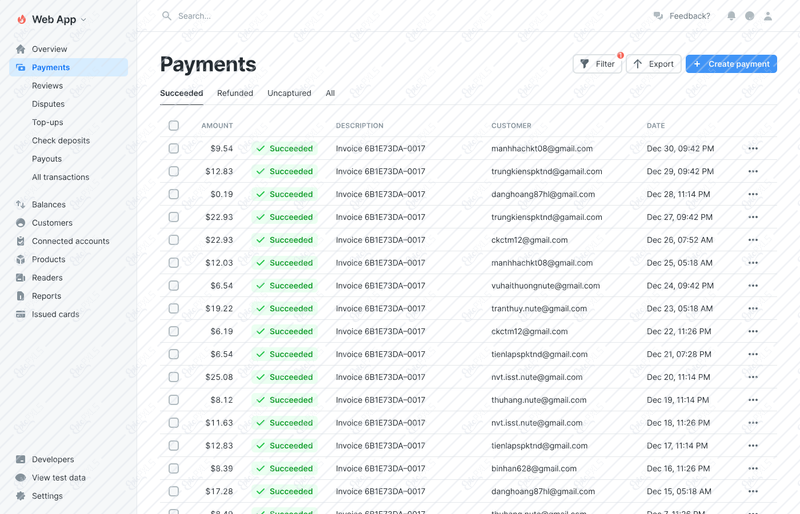The height and width of the screenshot is (514, 800).
Task: Open Disputes in the sidebar
Action: tap(48, 104)
